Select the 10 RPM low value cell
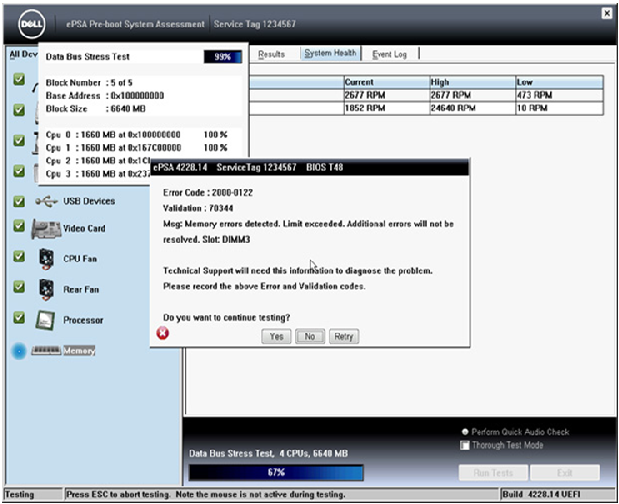The height and width of the screenshot is (504, 619). tap(559, 108)
